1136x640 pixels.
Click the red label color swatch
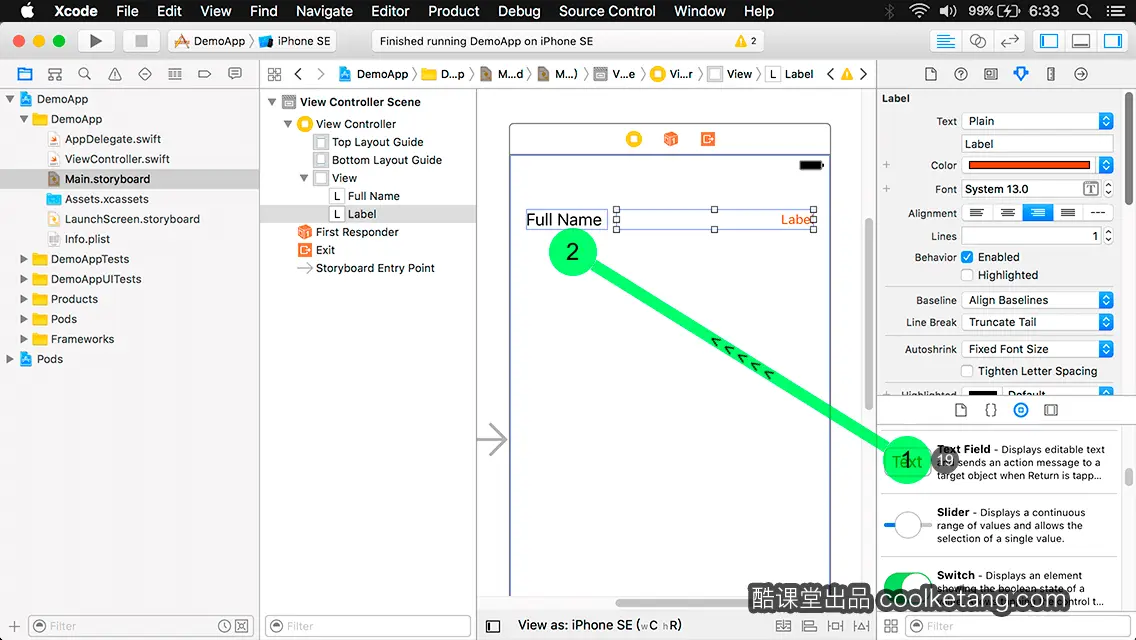point(1029,165)
